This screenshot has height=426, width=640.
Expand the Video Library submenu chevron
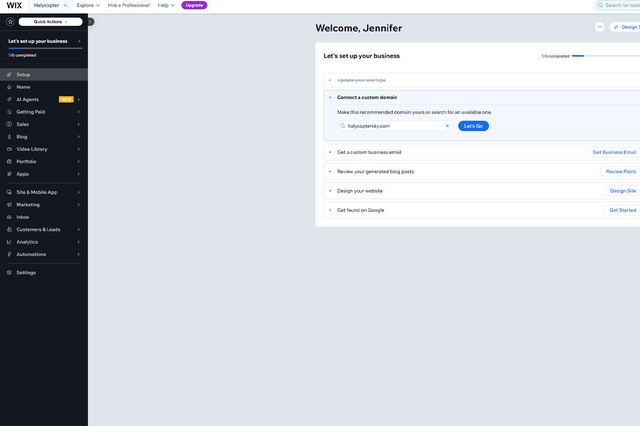point(79,149)
